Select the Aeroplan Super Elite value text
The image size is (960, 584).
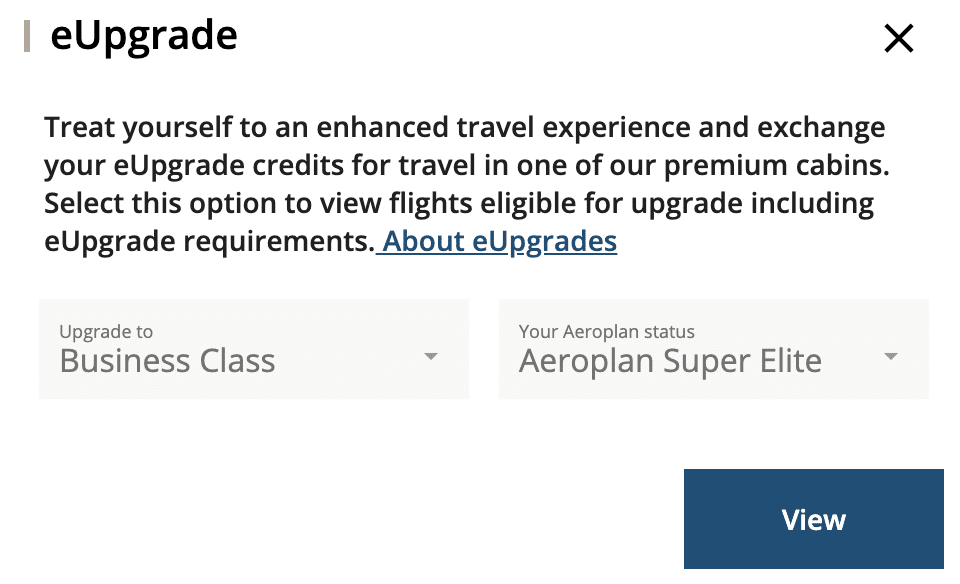tap(670, 361)
